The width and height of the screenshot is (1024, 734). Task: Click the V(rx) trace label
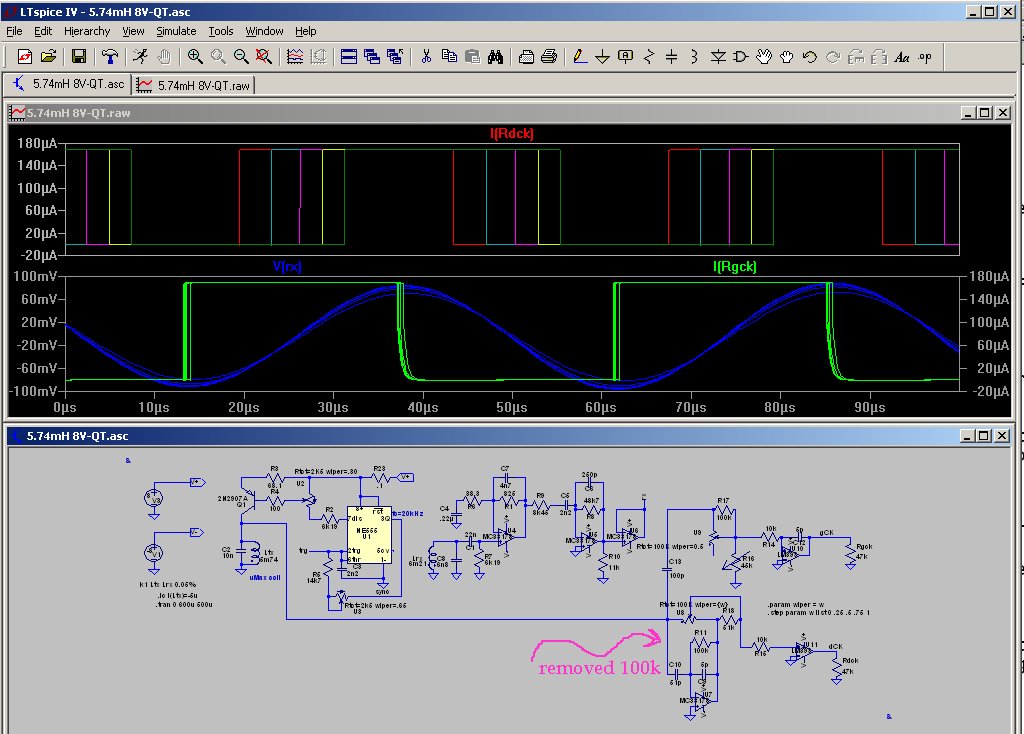click(x=287, y=266)
